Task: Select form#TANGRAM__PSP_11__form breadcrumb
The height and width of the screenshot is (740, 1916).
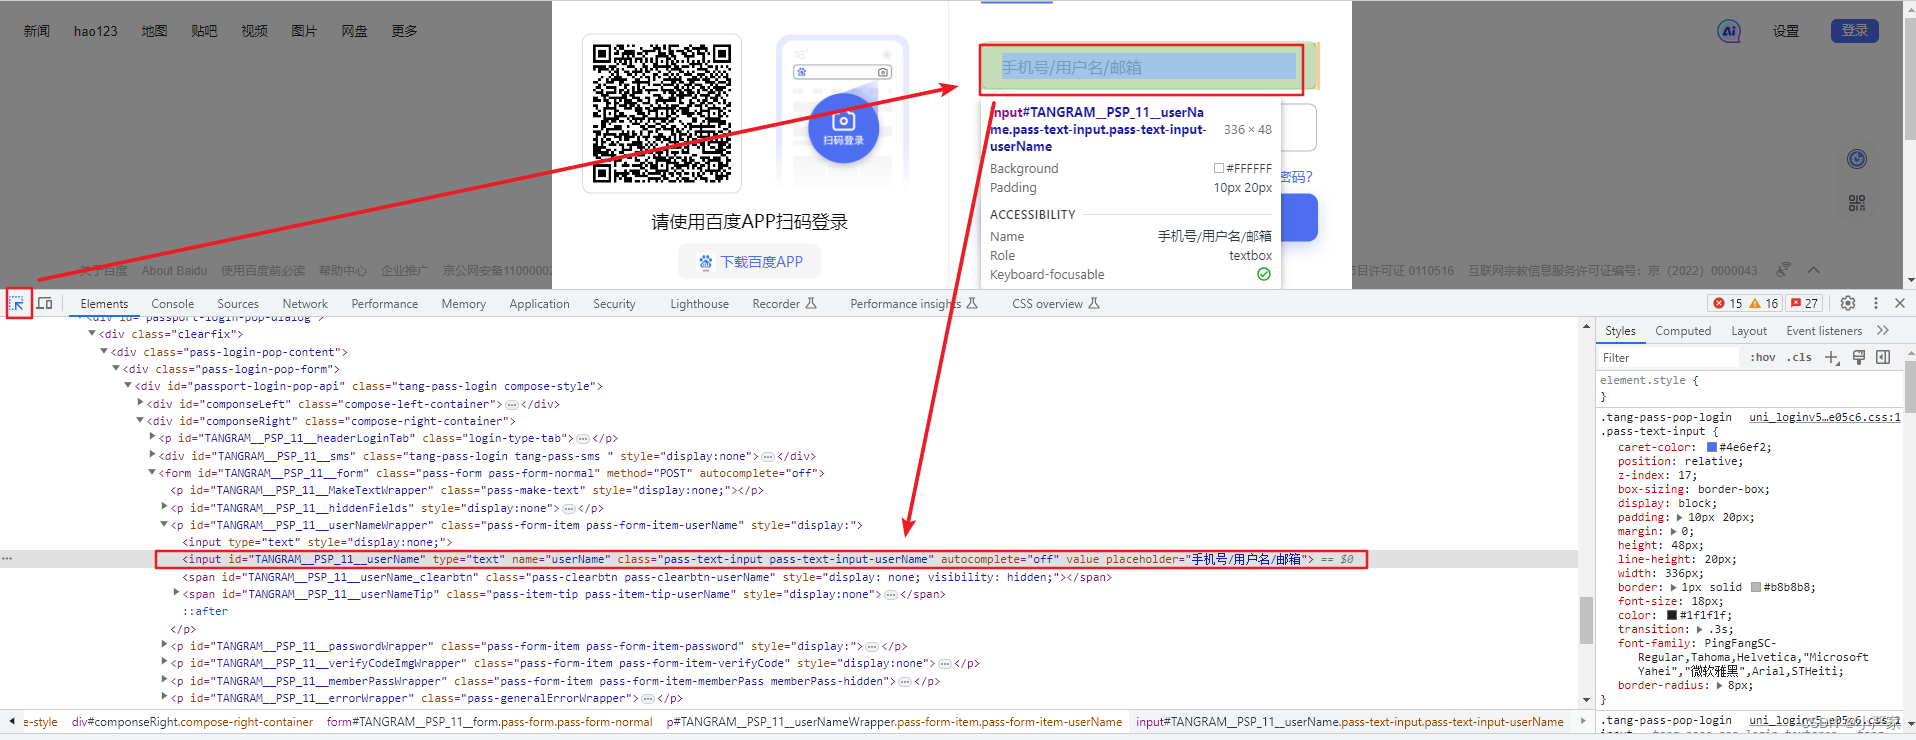Action: pos(489,721)
